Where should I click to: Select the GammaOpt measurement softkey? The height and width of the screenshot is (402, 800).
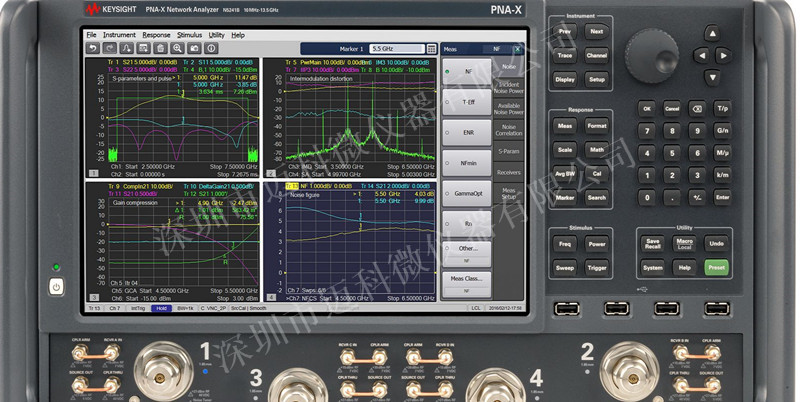[x=467, y=193]
